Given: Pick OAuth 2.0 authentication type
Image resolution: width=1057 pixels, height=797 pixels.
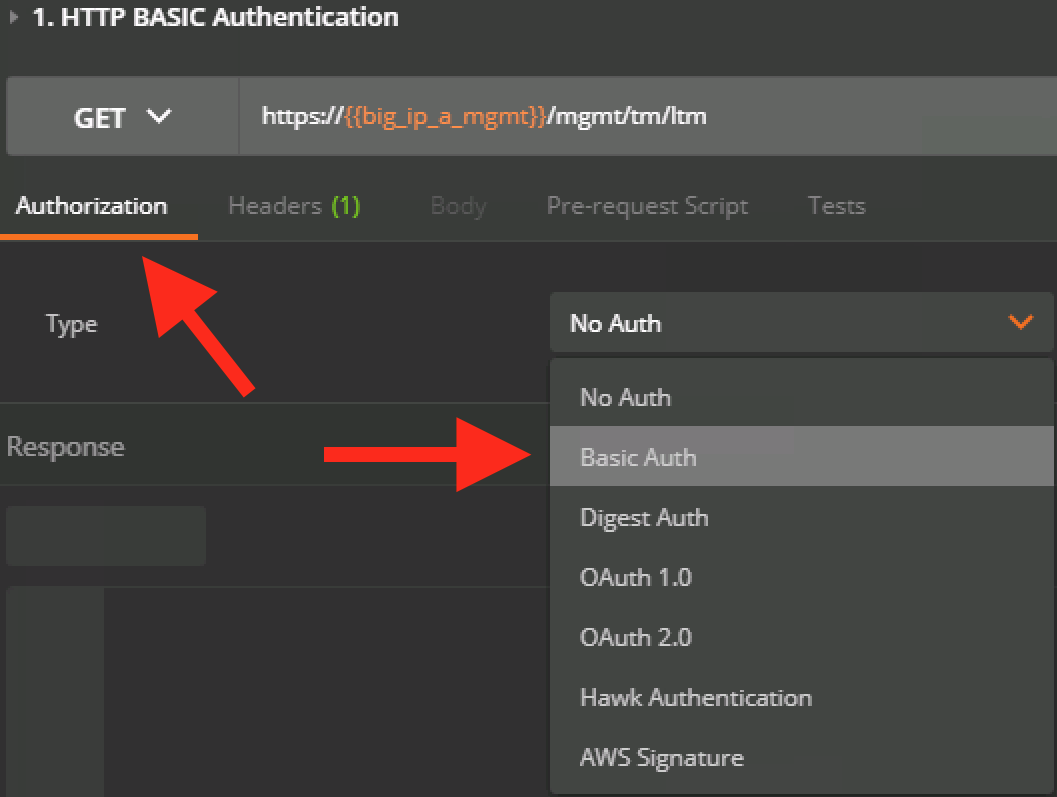Looking at the screenshot, I should pos(802,638).
